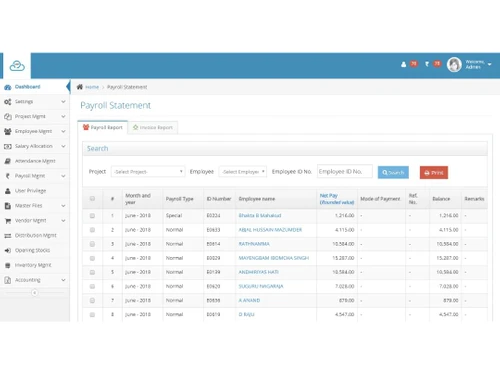Open Distribution Mgmt in sidebar
Screen dimensions: 500x375
(35, 235)
